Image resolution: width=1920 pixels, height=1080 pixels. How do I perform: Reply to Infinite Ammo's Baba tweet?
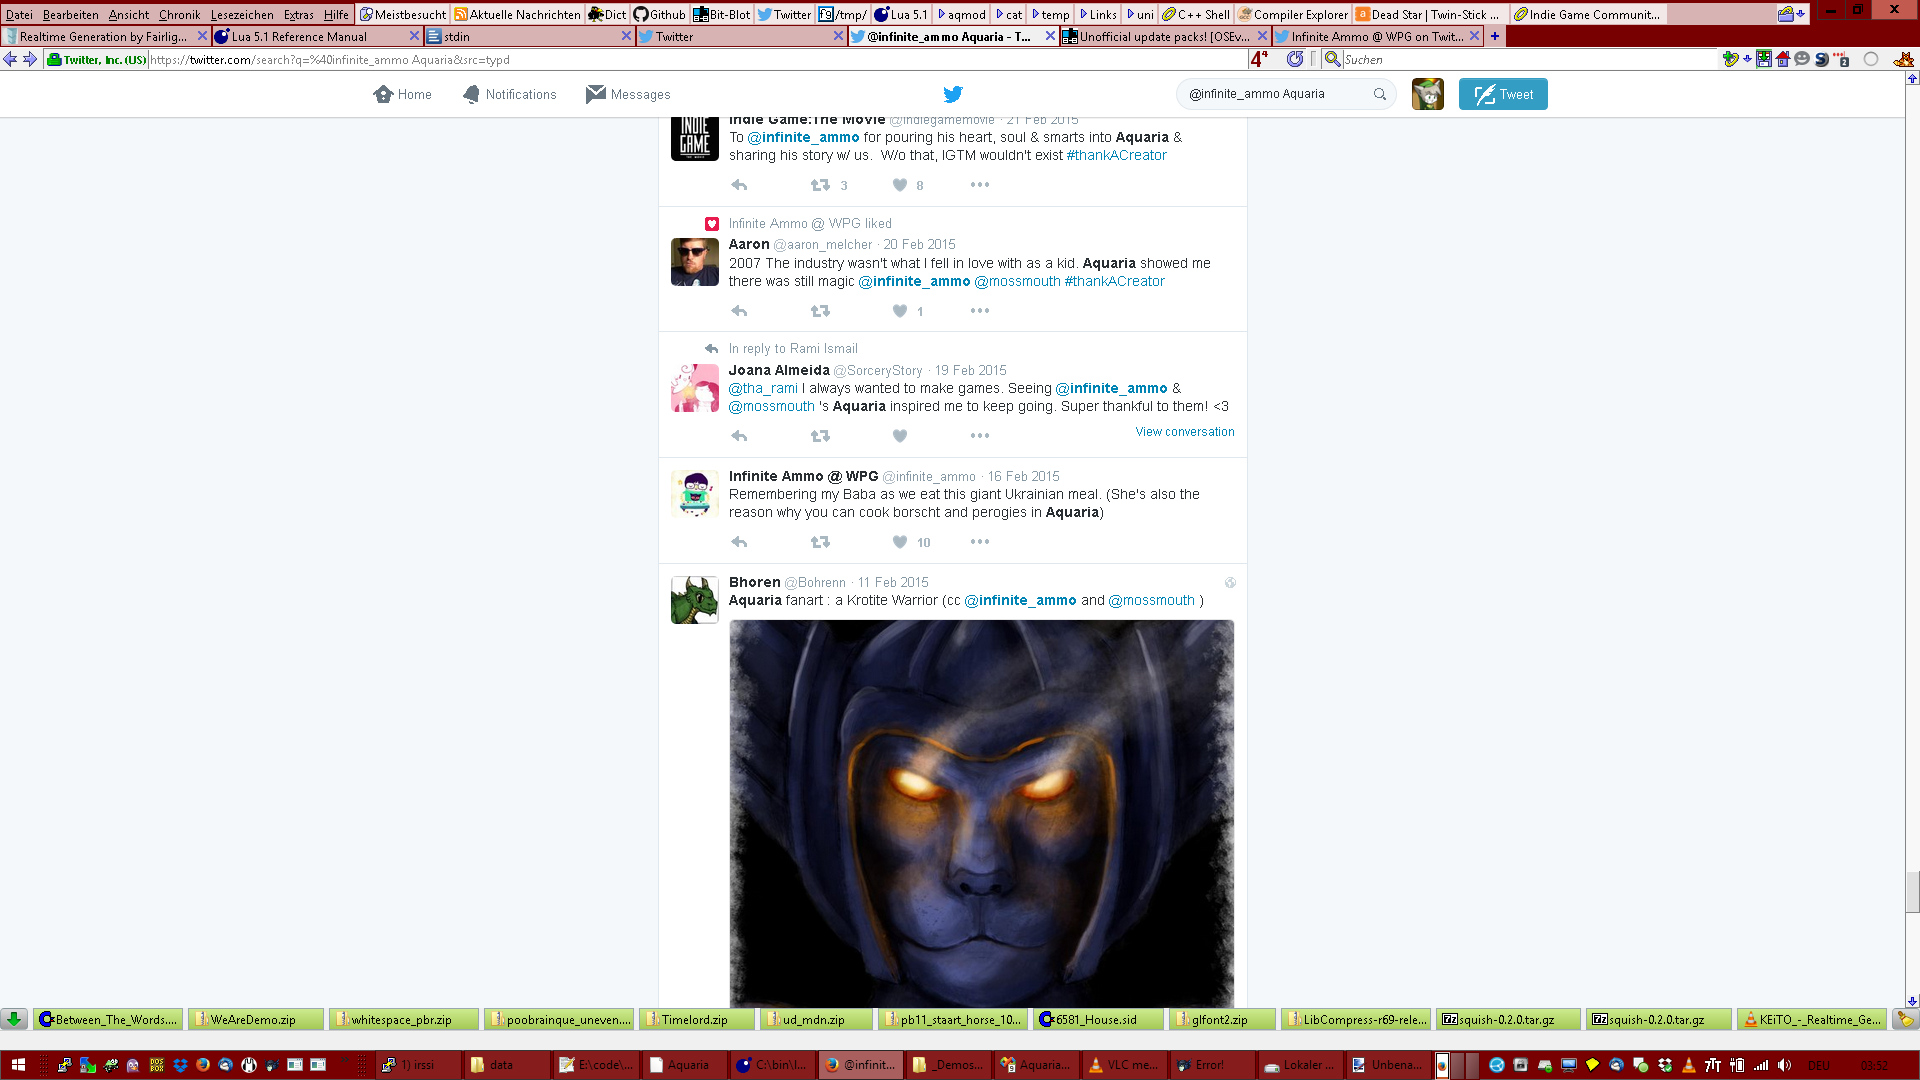tap(739, 542)
